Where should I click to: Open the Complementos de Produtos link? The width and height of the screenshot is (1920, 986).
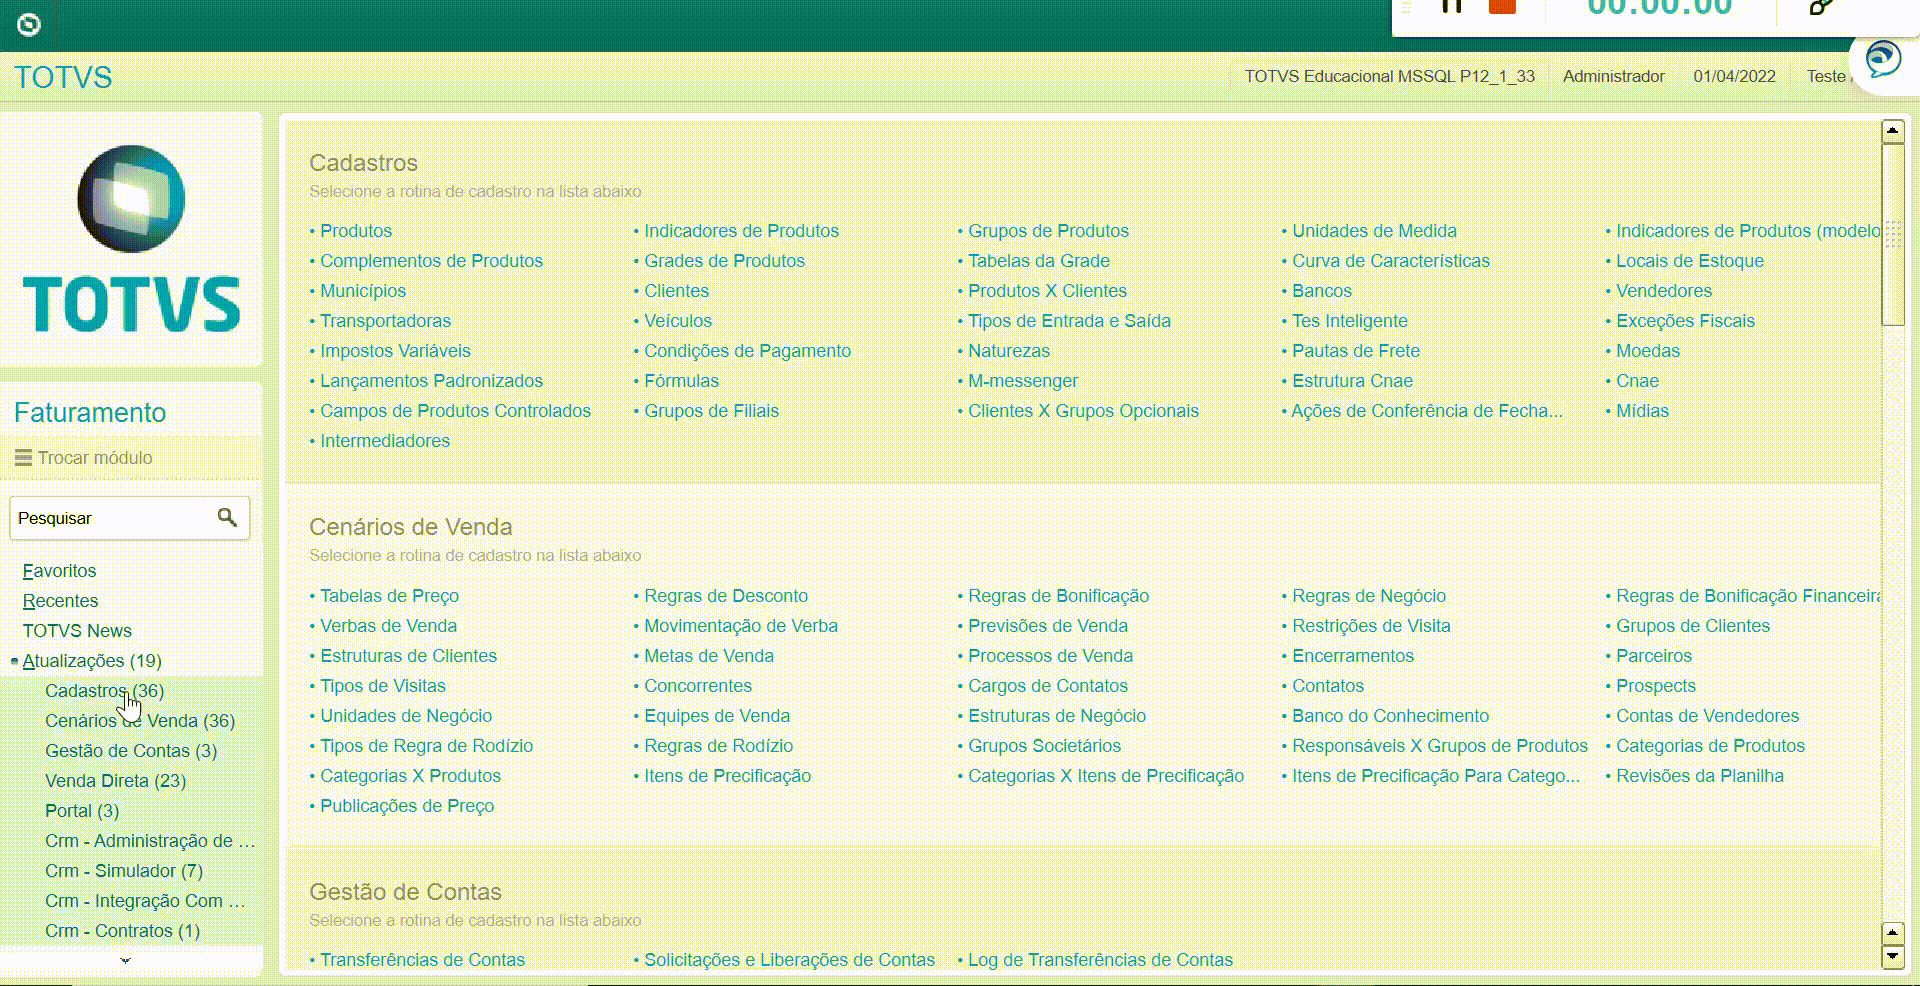431,261
